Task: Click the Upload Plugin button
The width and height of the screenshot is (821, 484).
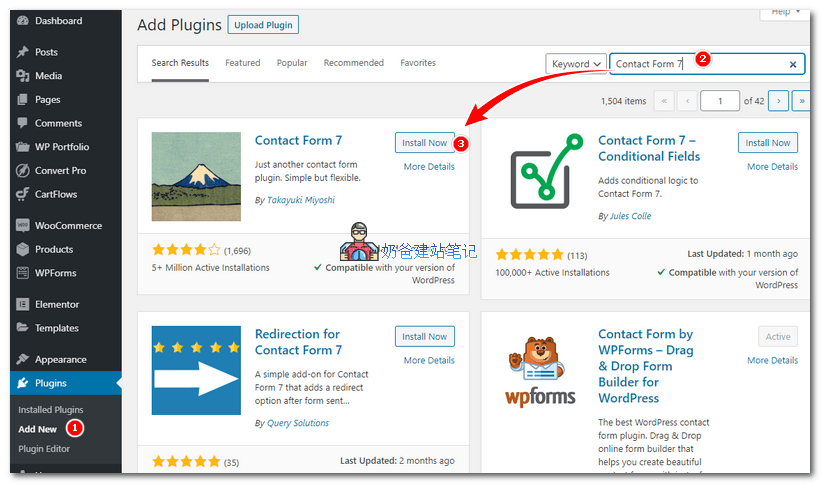Action: [x=262, y=25]
